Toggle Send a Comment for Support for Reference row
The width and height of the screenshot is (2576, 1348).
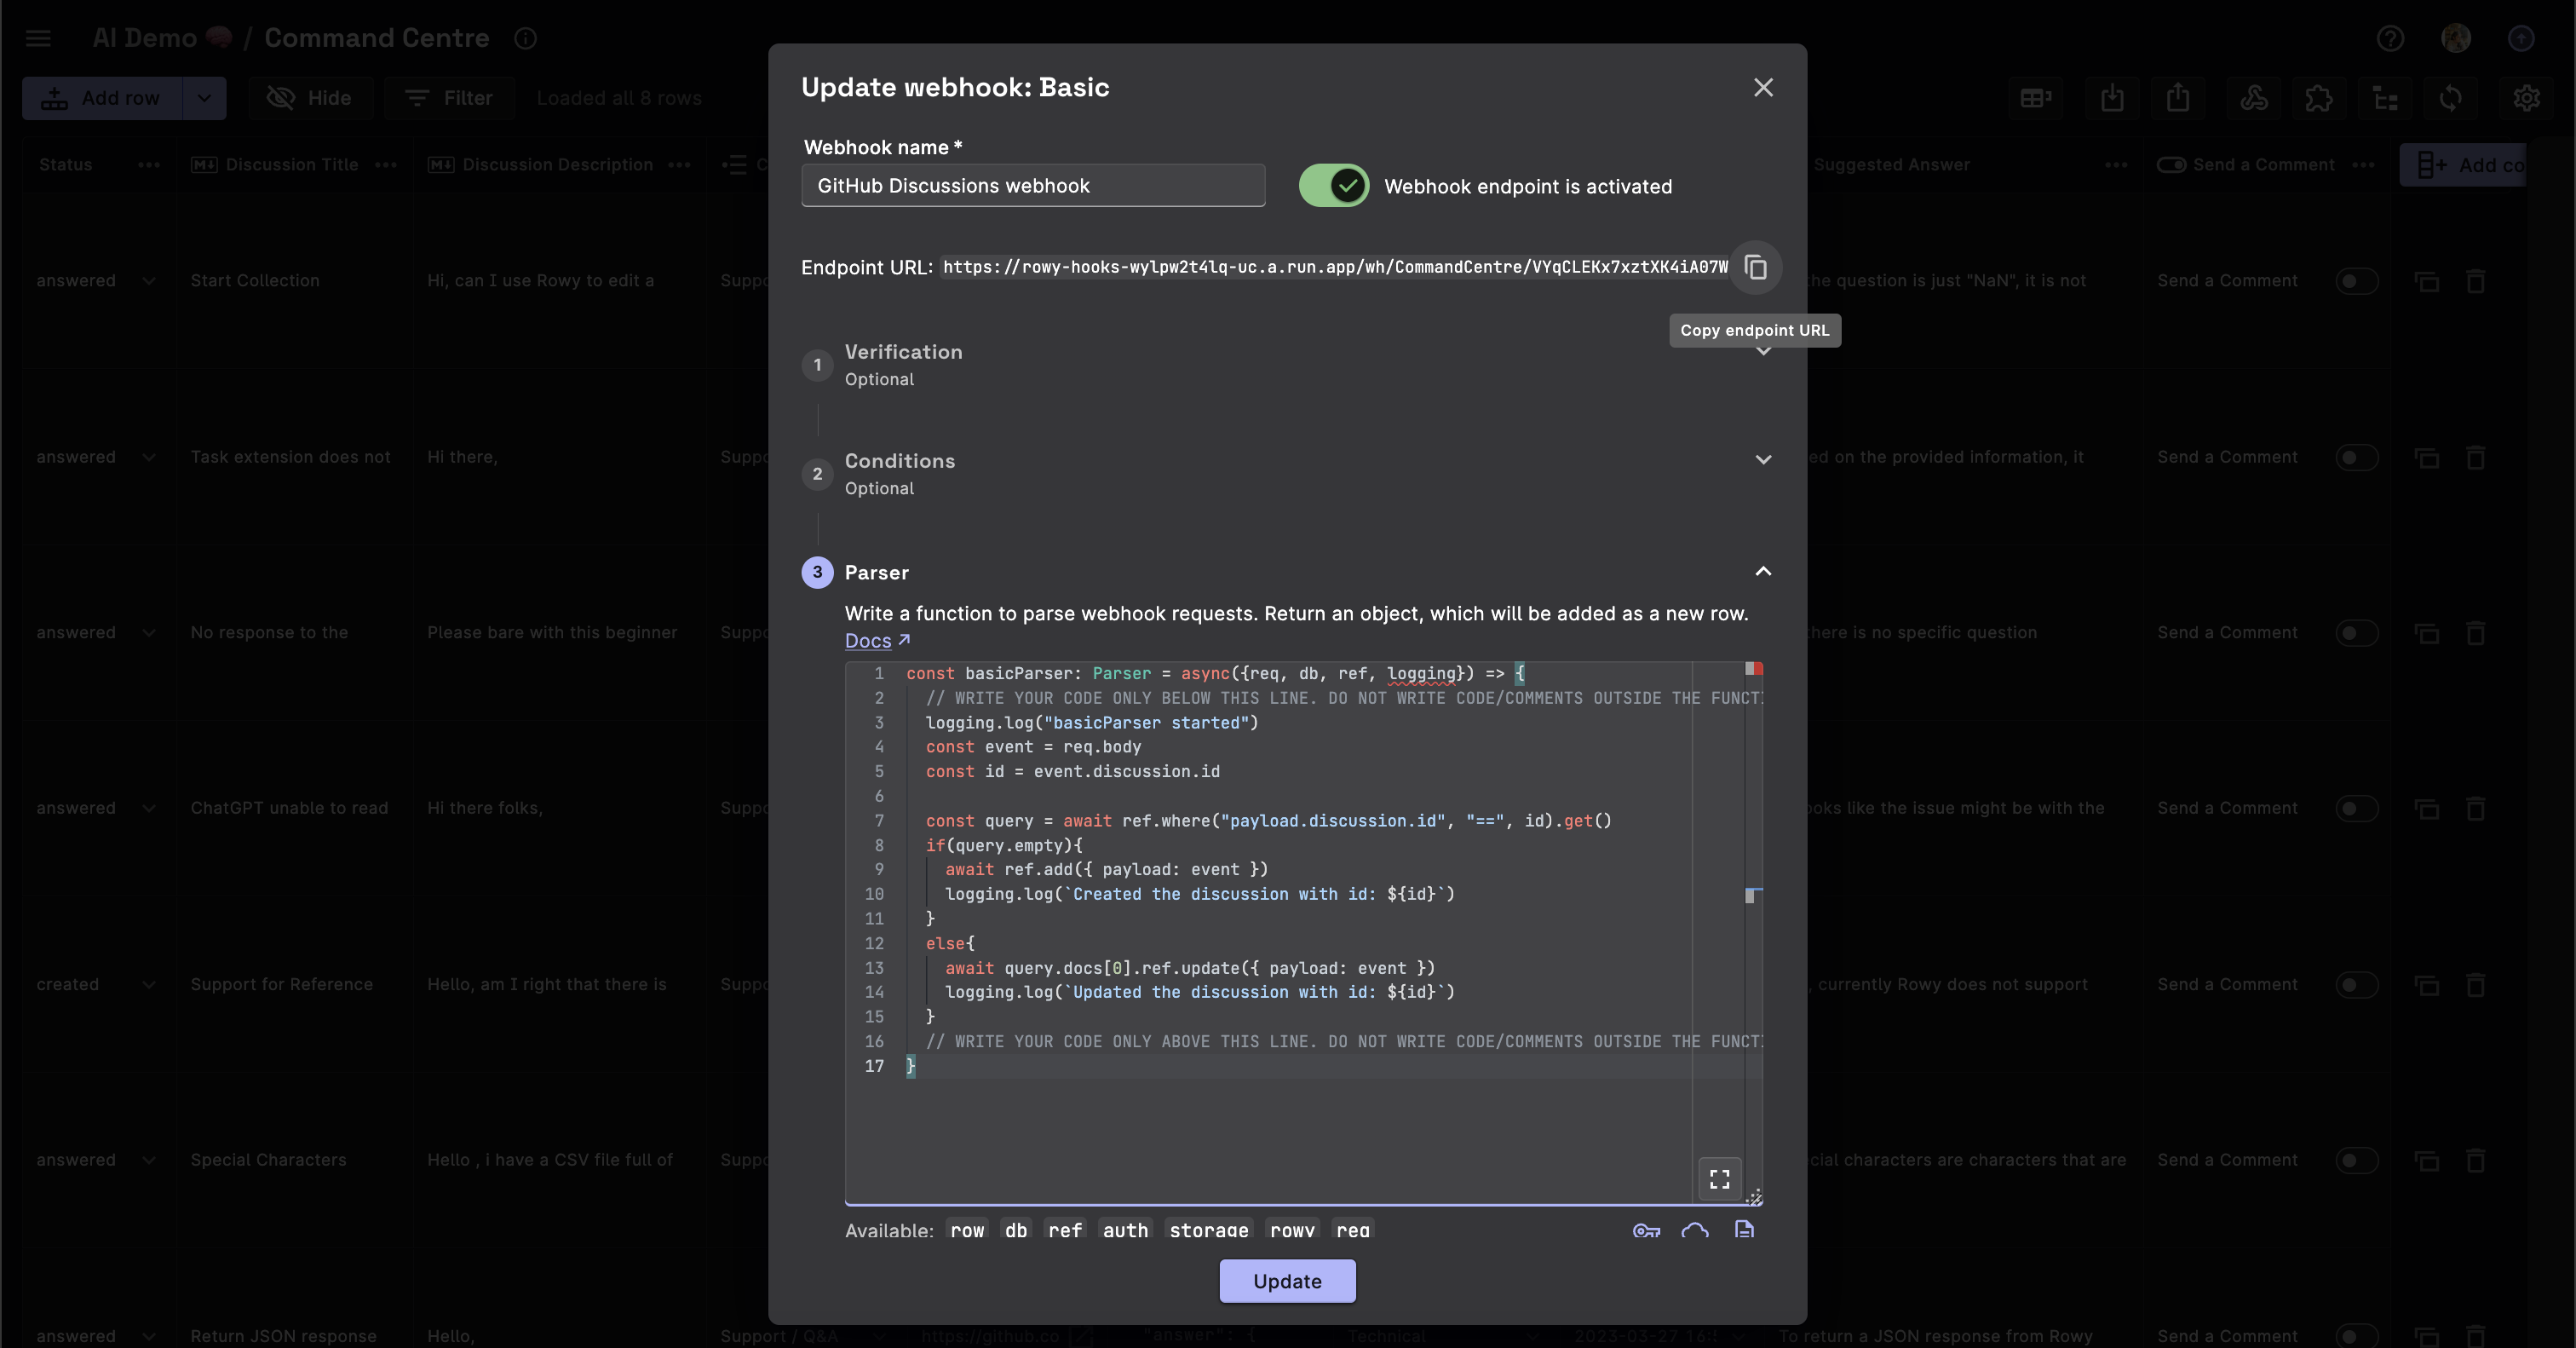[2356, 985]
